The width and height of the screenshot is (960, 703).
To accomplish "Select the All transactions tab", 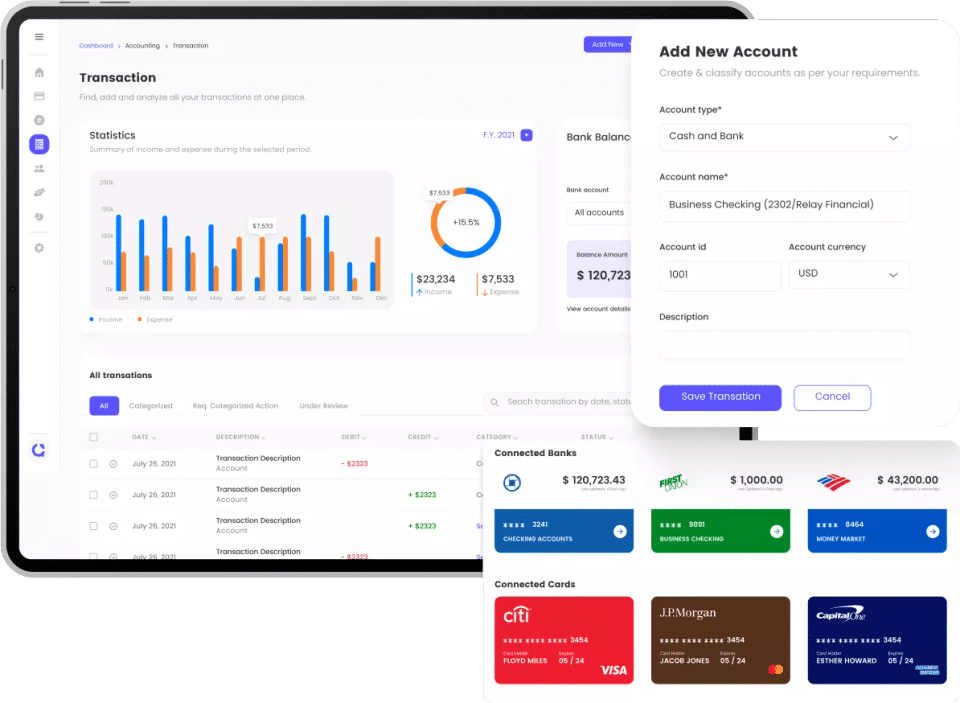I will 104,406.
